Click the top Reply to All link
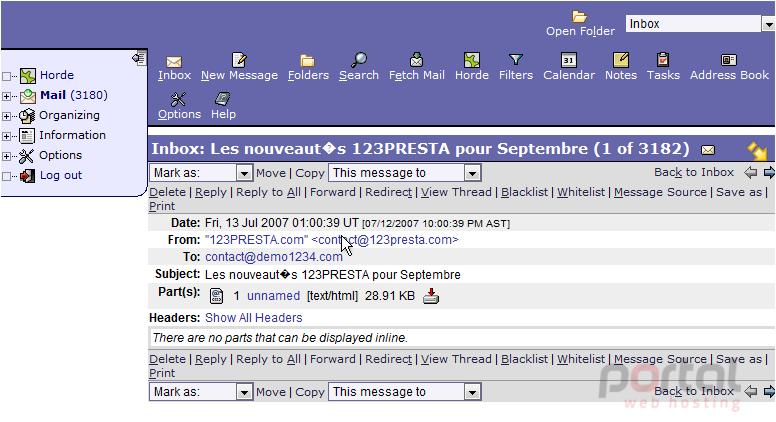The image size is (776, 422). coord(268,192)
